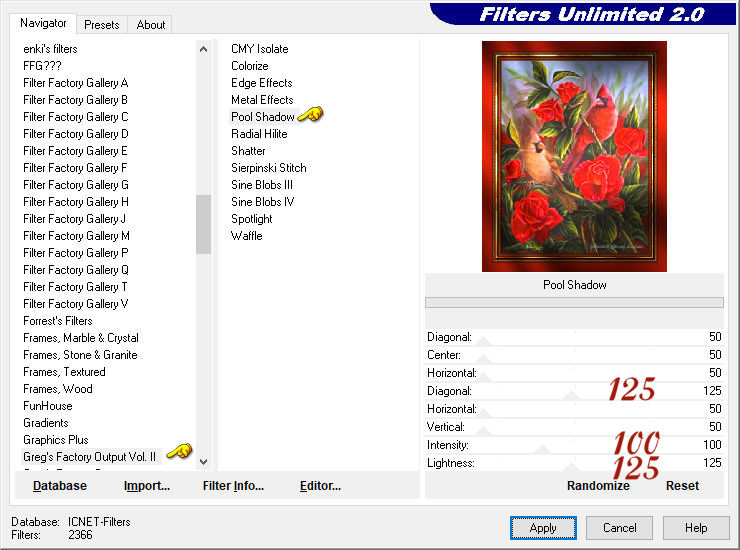Select Filter Factory Gallery D
Image resolution: width=740 pixels, height=550 pixels.
tap(76, 134)
